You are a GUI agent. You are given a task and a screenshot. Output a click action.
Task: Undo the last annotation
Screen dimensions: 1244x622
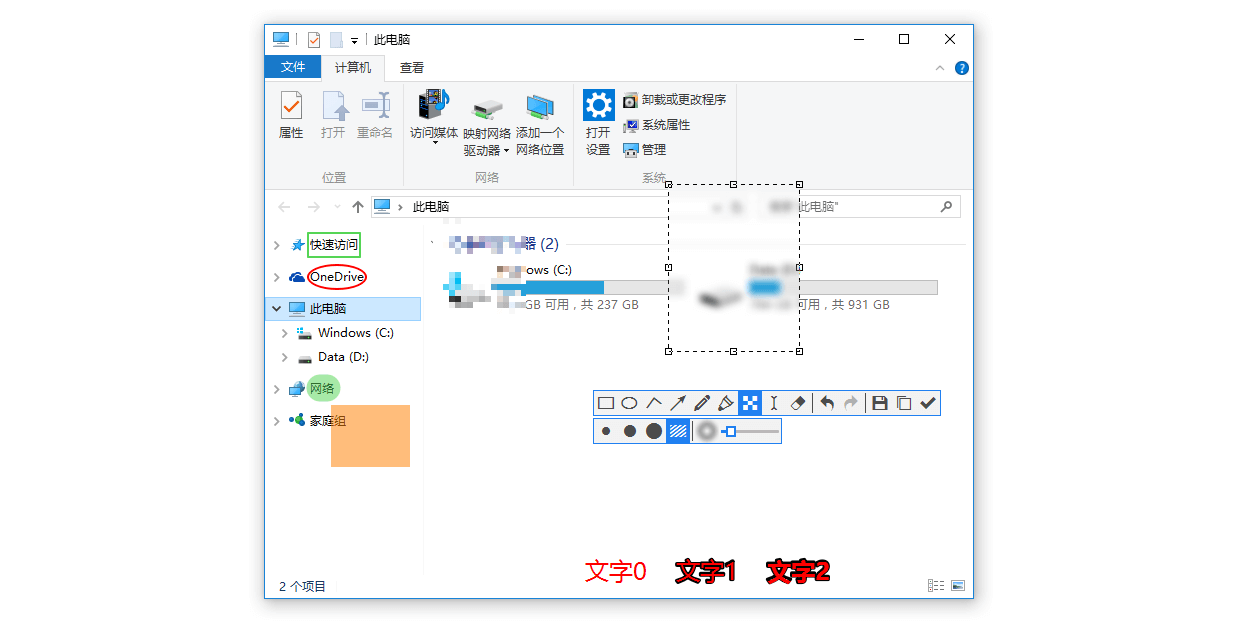coord(827,403)
